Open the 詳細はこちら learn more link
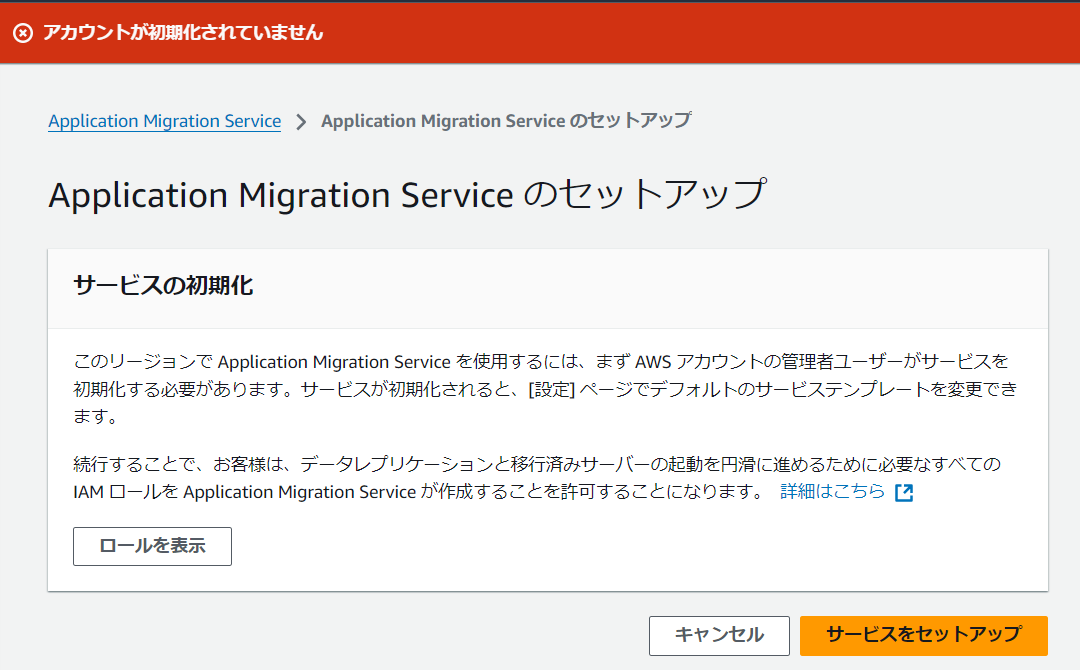This screenshot has height=670, width=1080. click(x=832, y=491)
